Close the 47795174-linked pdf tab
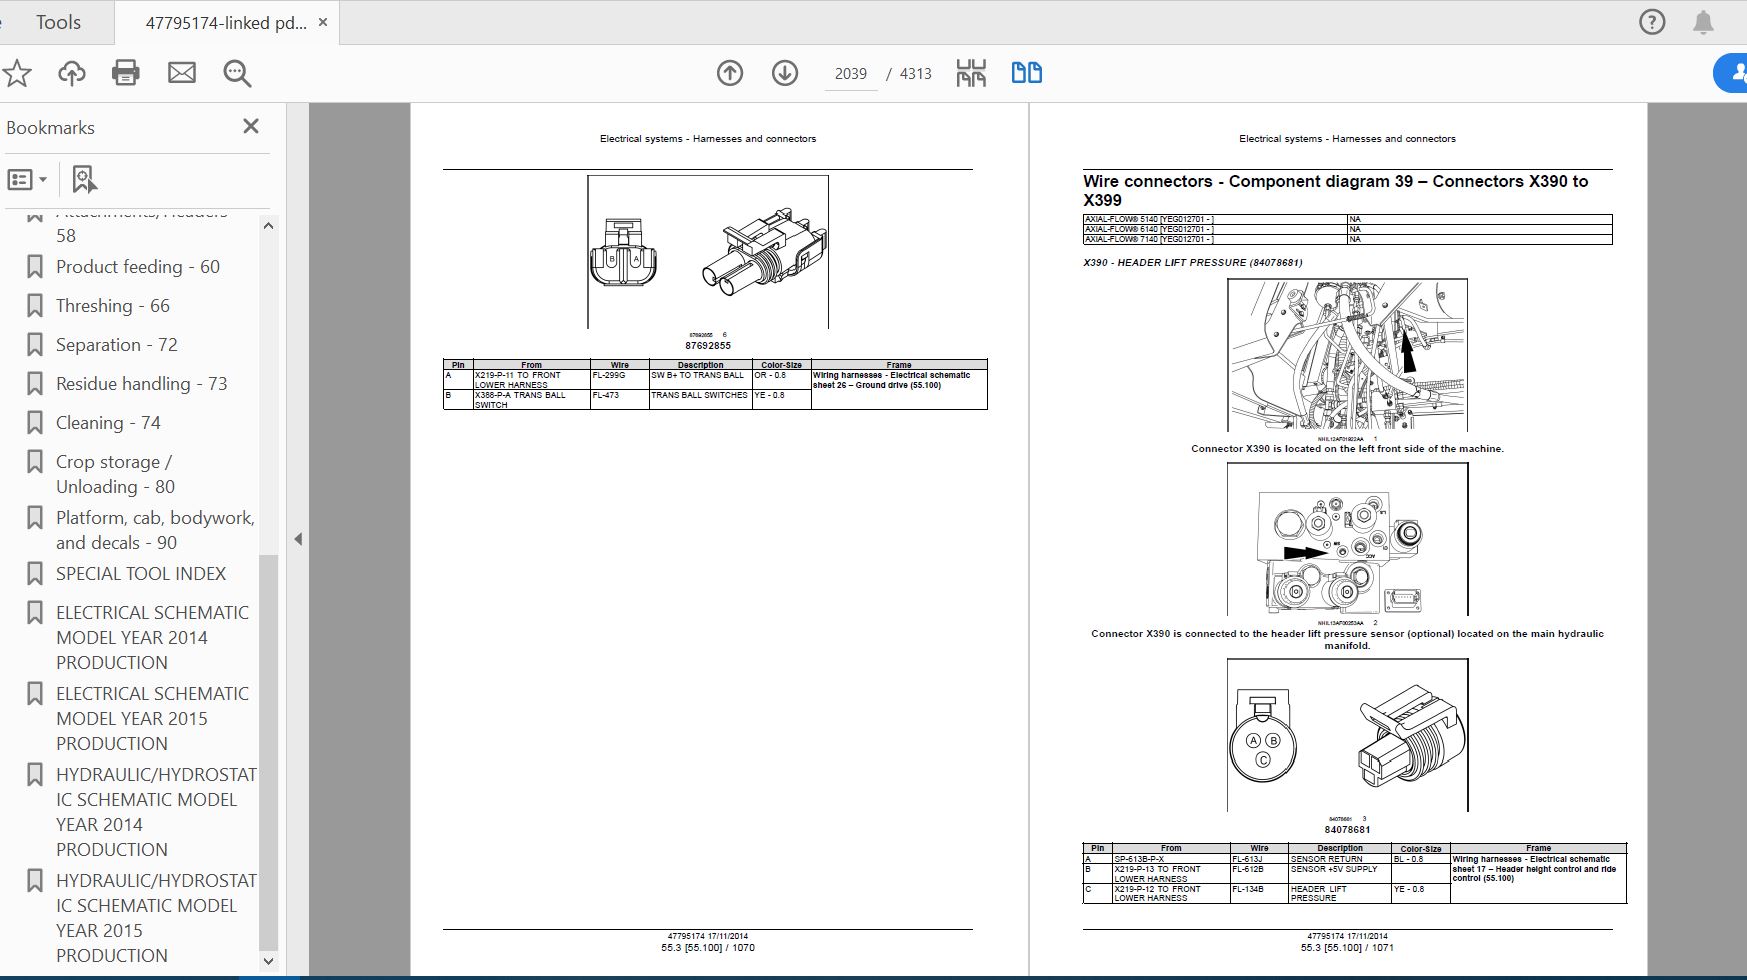 pos(323,22)
